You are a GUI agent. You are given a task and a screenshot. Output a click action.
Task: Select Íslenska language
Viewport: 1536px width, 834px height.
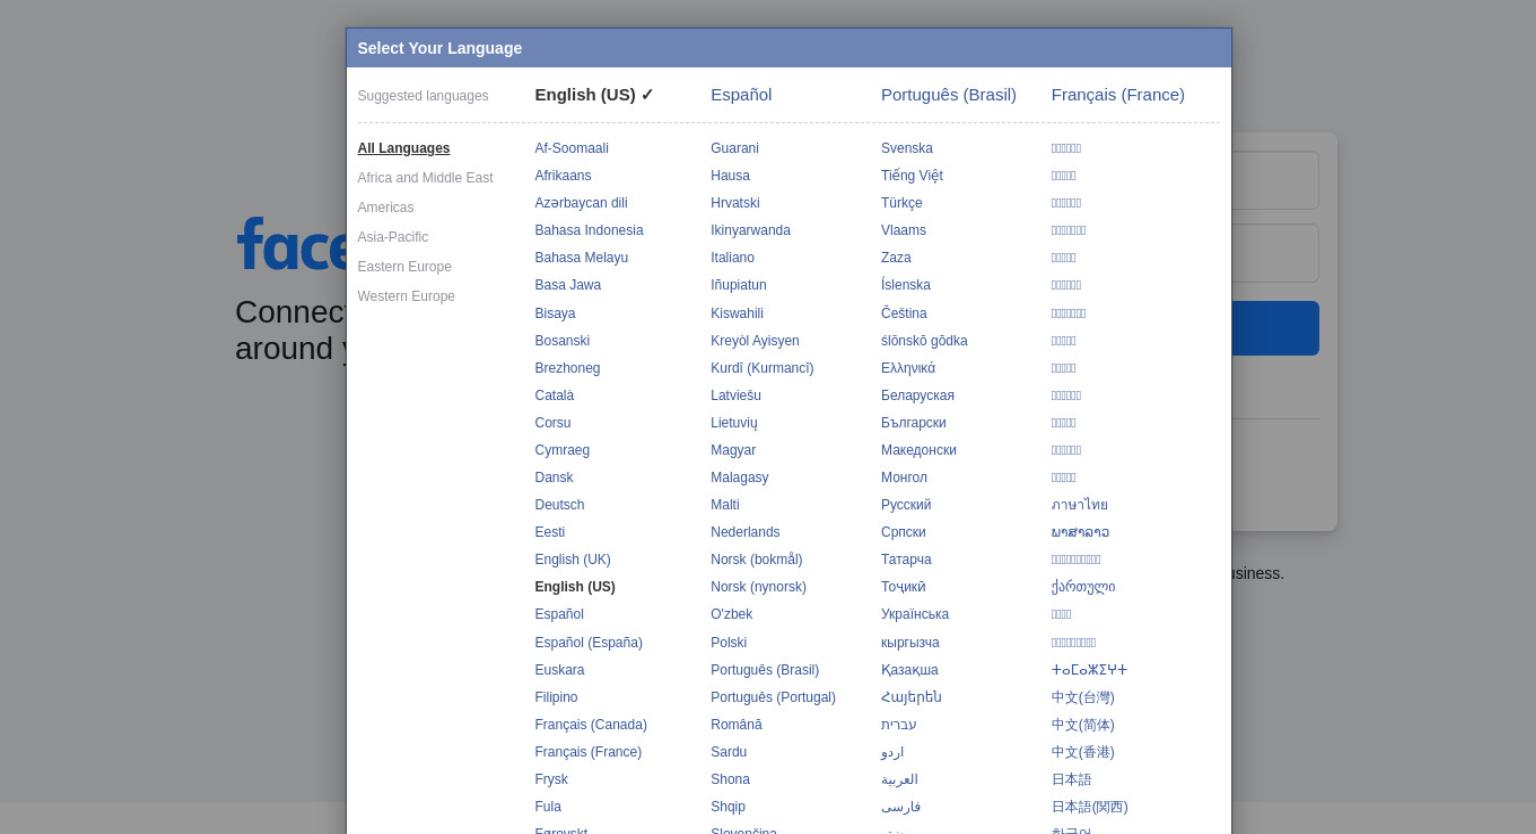coord(906,285)
